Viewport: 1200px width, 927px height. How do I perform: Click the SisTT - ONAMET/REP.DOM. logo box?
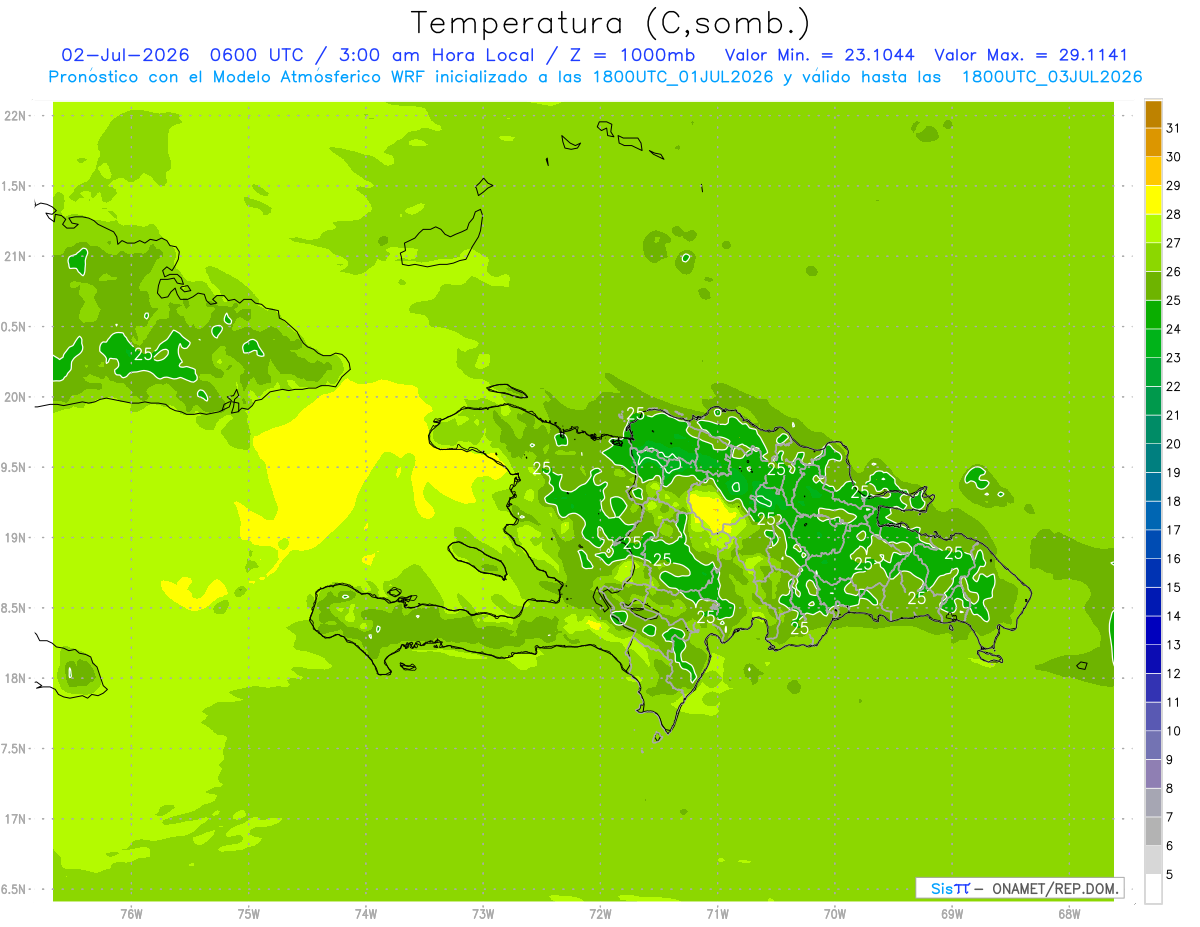coord(1020,888)
